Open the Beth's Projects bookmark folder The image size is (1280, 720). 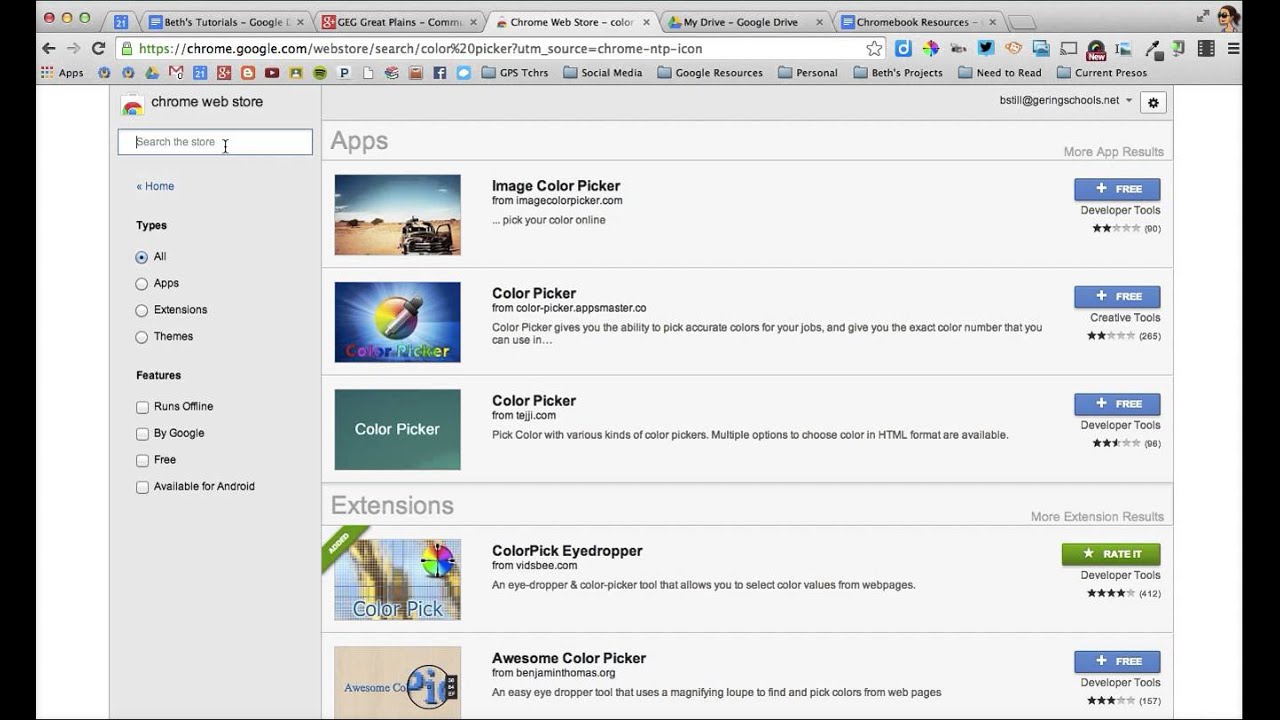(x=898, y=72)
